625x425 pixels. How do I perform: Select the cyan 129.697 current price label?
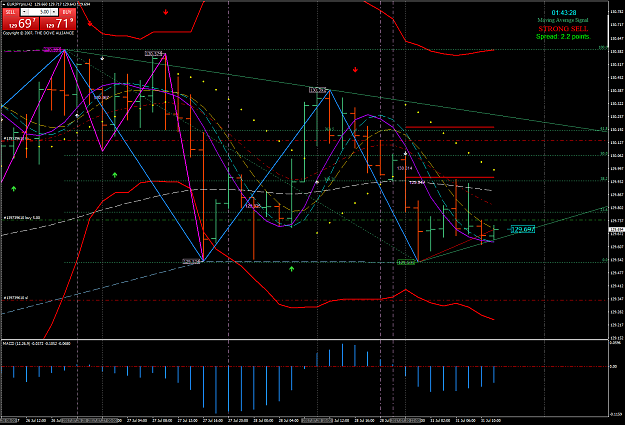[523, 229]
